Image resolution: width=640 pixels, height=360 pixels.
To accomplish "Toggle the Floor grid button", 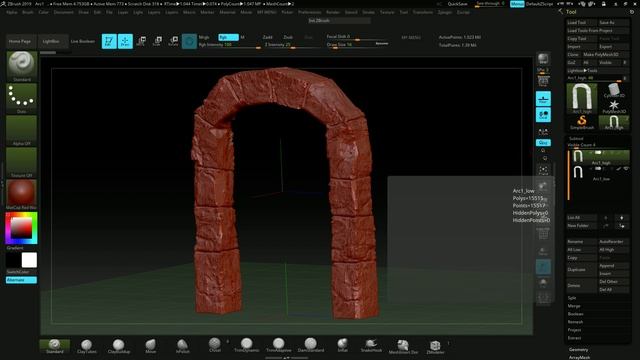I will coord(543,98).
